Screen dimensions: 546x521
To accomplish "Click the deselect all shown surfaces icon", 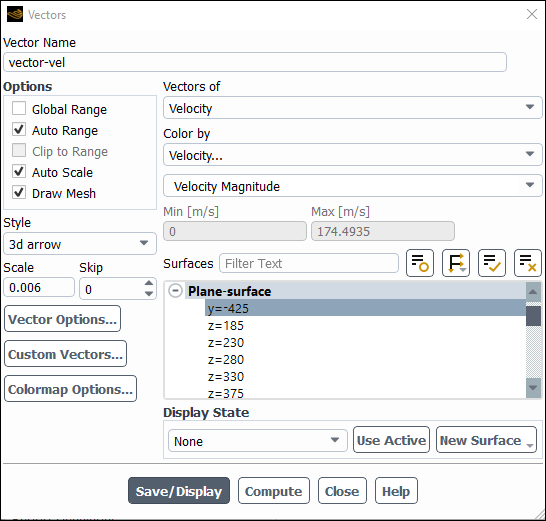I will (528, 263).
